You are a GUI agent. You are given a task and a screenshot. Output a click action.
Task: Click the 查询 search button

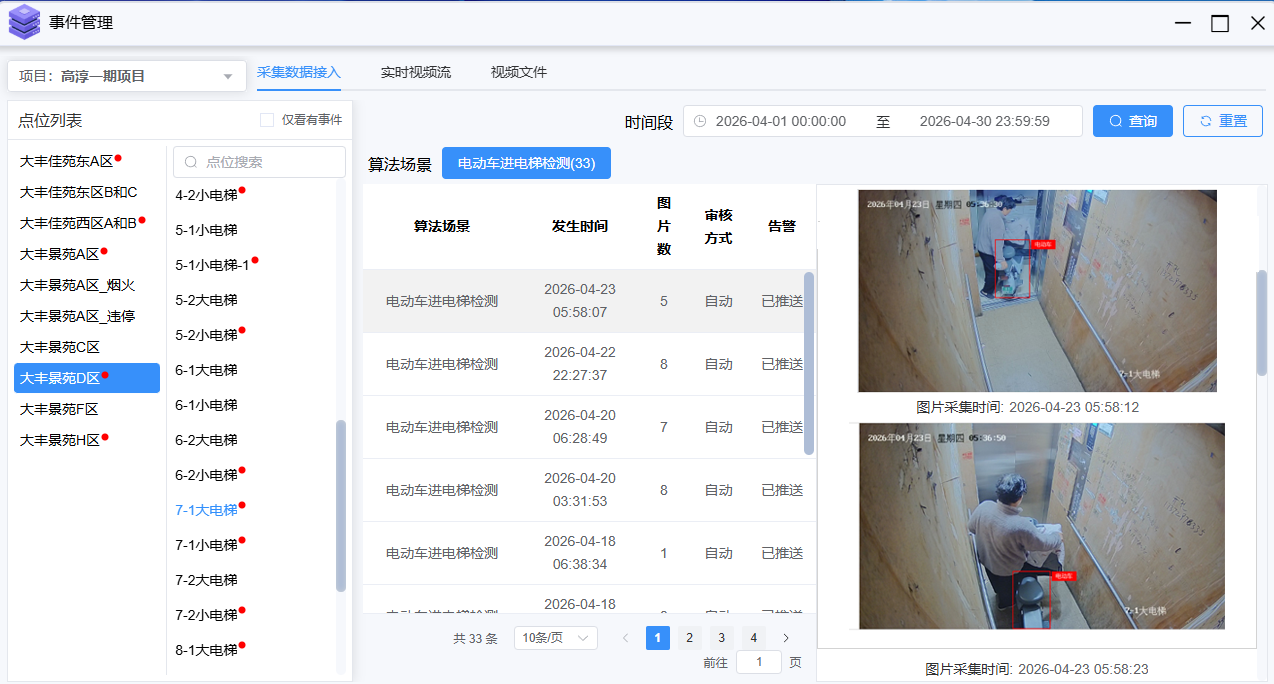pos(1133,121)
